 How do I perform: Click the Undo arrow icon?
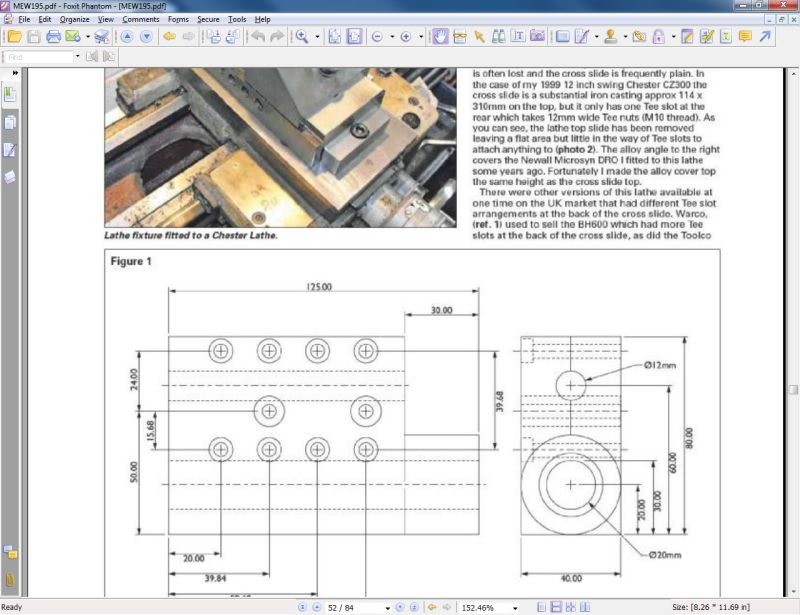point(258,37)
